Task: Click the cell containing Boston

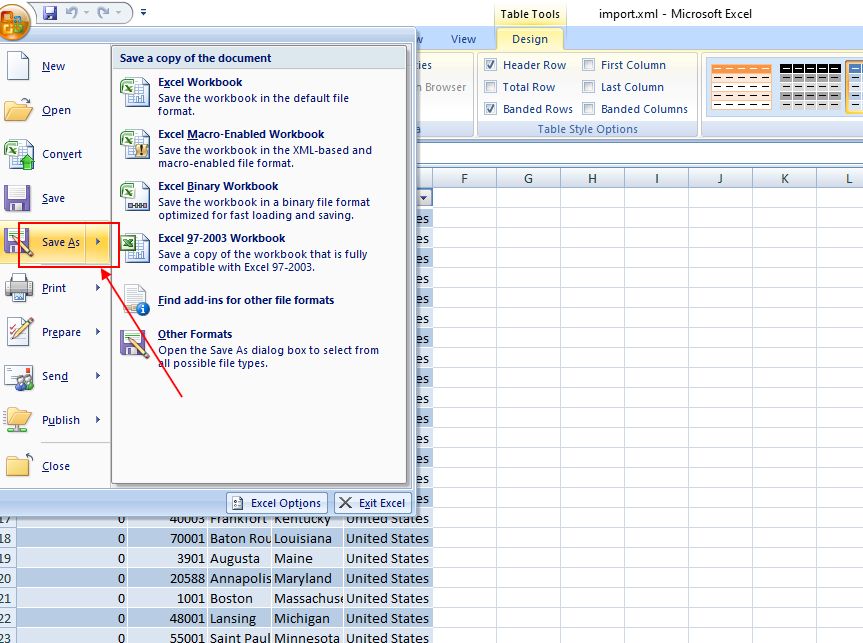Action: coord(240,598)
